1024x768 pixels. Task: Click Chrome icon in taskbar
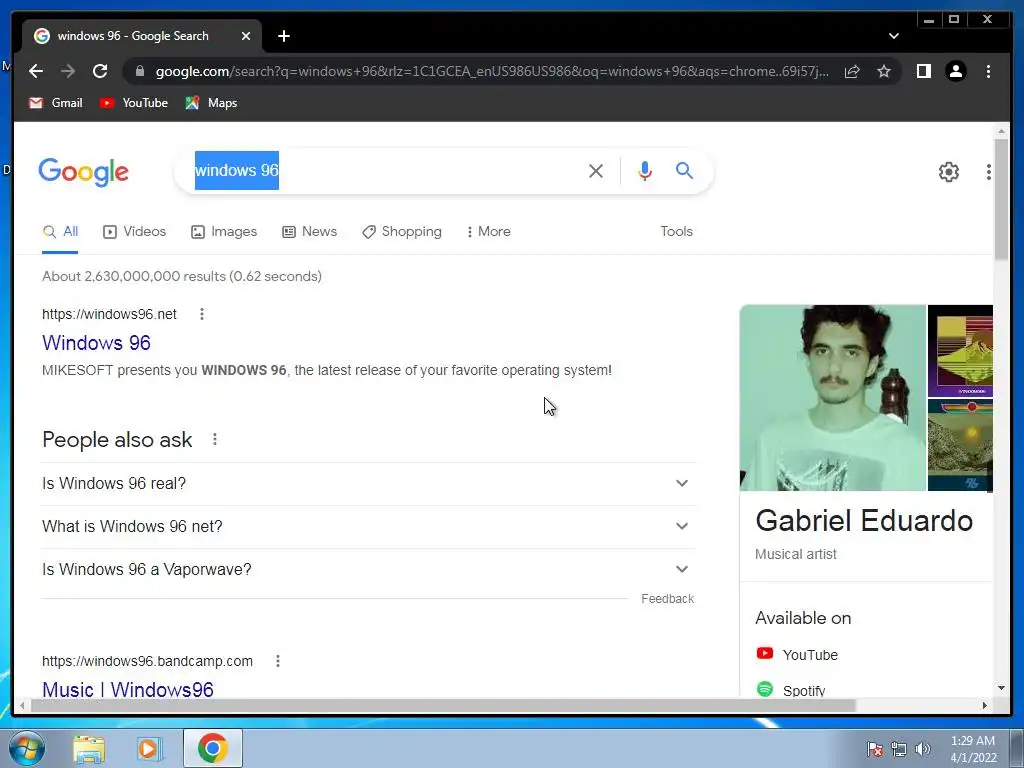pos(212,748)
